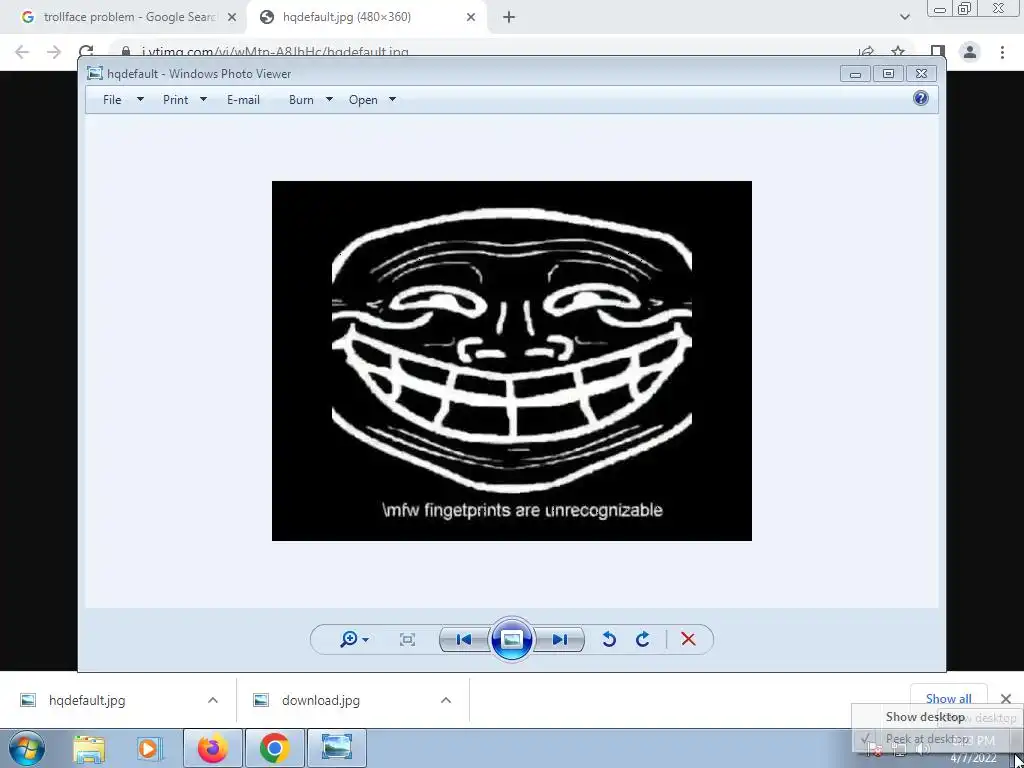Maximize the Windows Photo Viewer window
Viewport: 1024px width, 768px height.
coord(888,74)
